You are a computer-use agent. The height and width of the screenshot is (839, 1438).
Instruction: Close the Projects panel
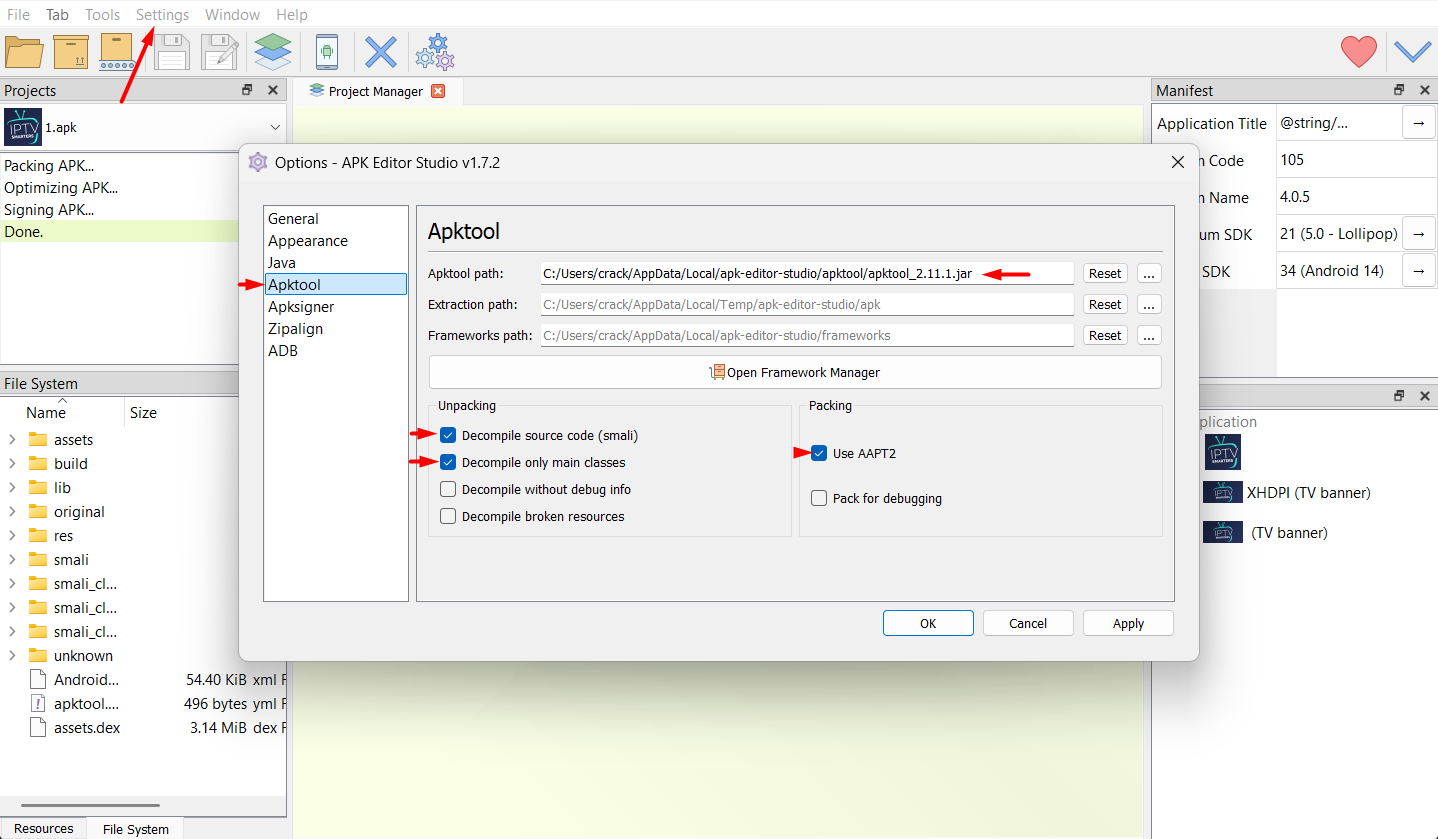pyautogui.click(x=272, y=90)
